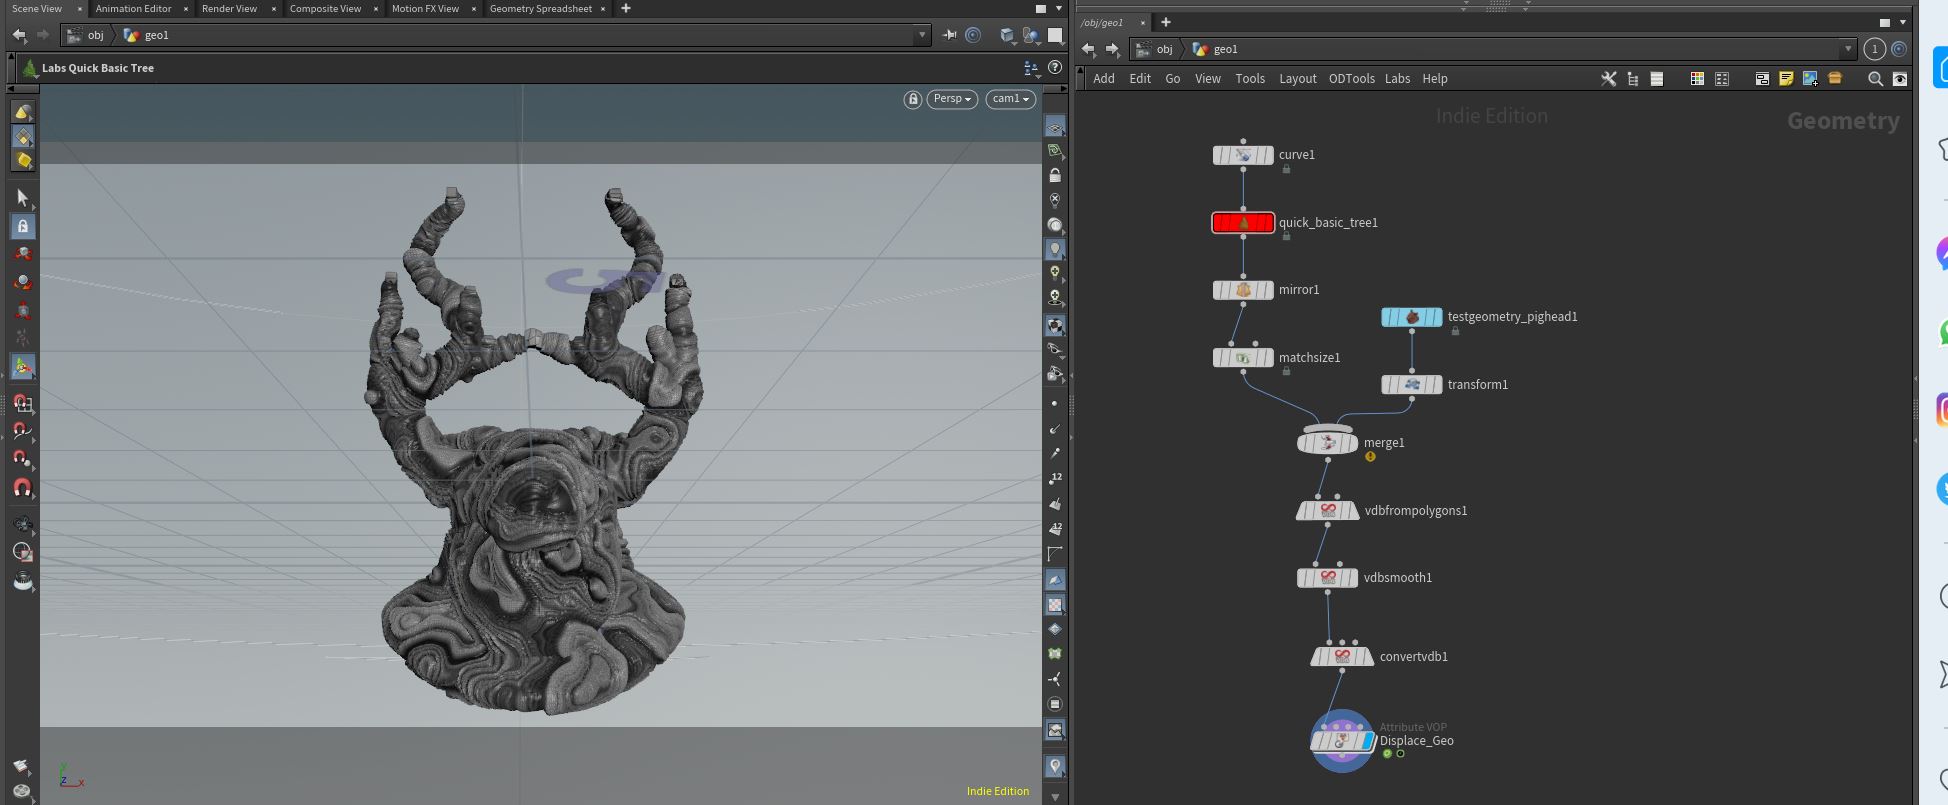
Task: Select the arrow Select tool in viewport toolbar
Action: pos(22,198)
